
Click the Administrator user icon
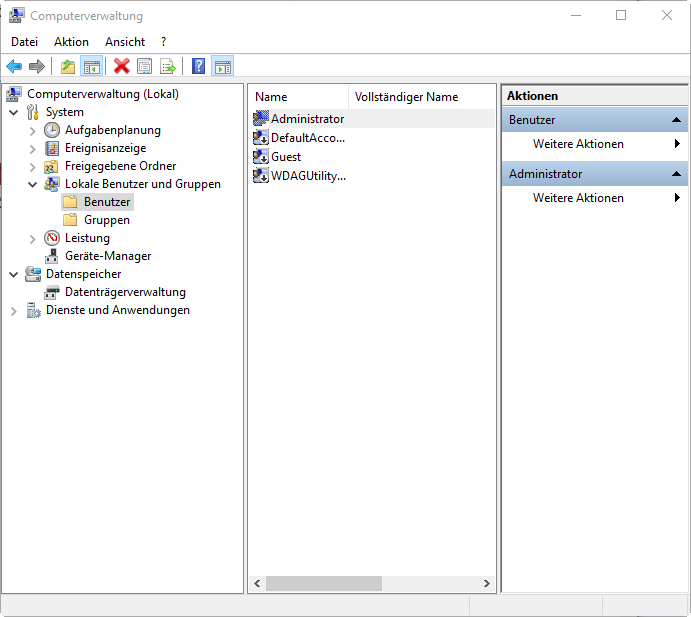coord(260,119)
